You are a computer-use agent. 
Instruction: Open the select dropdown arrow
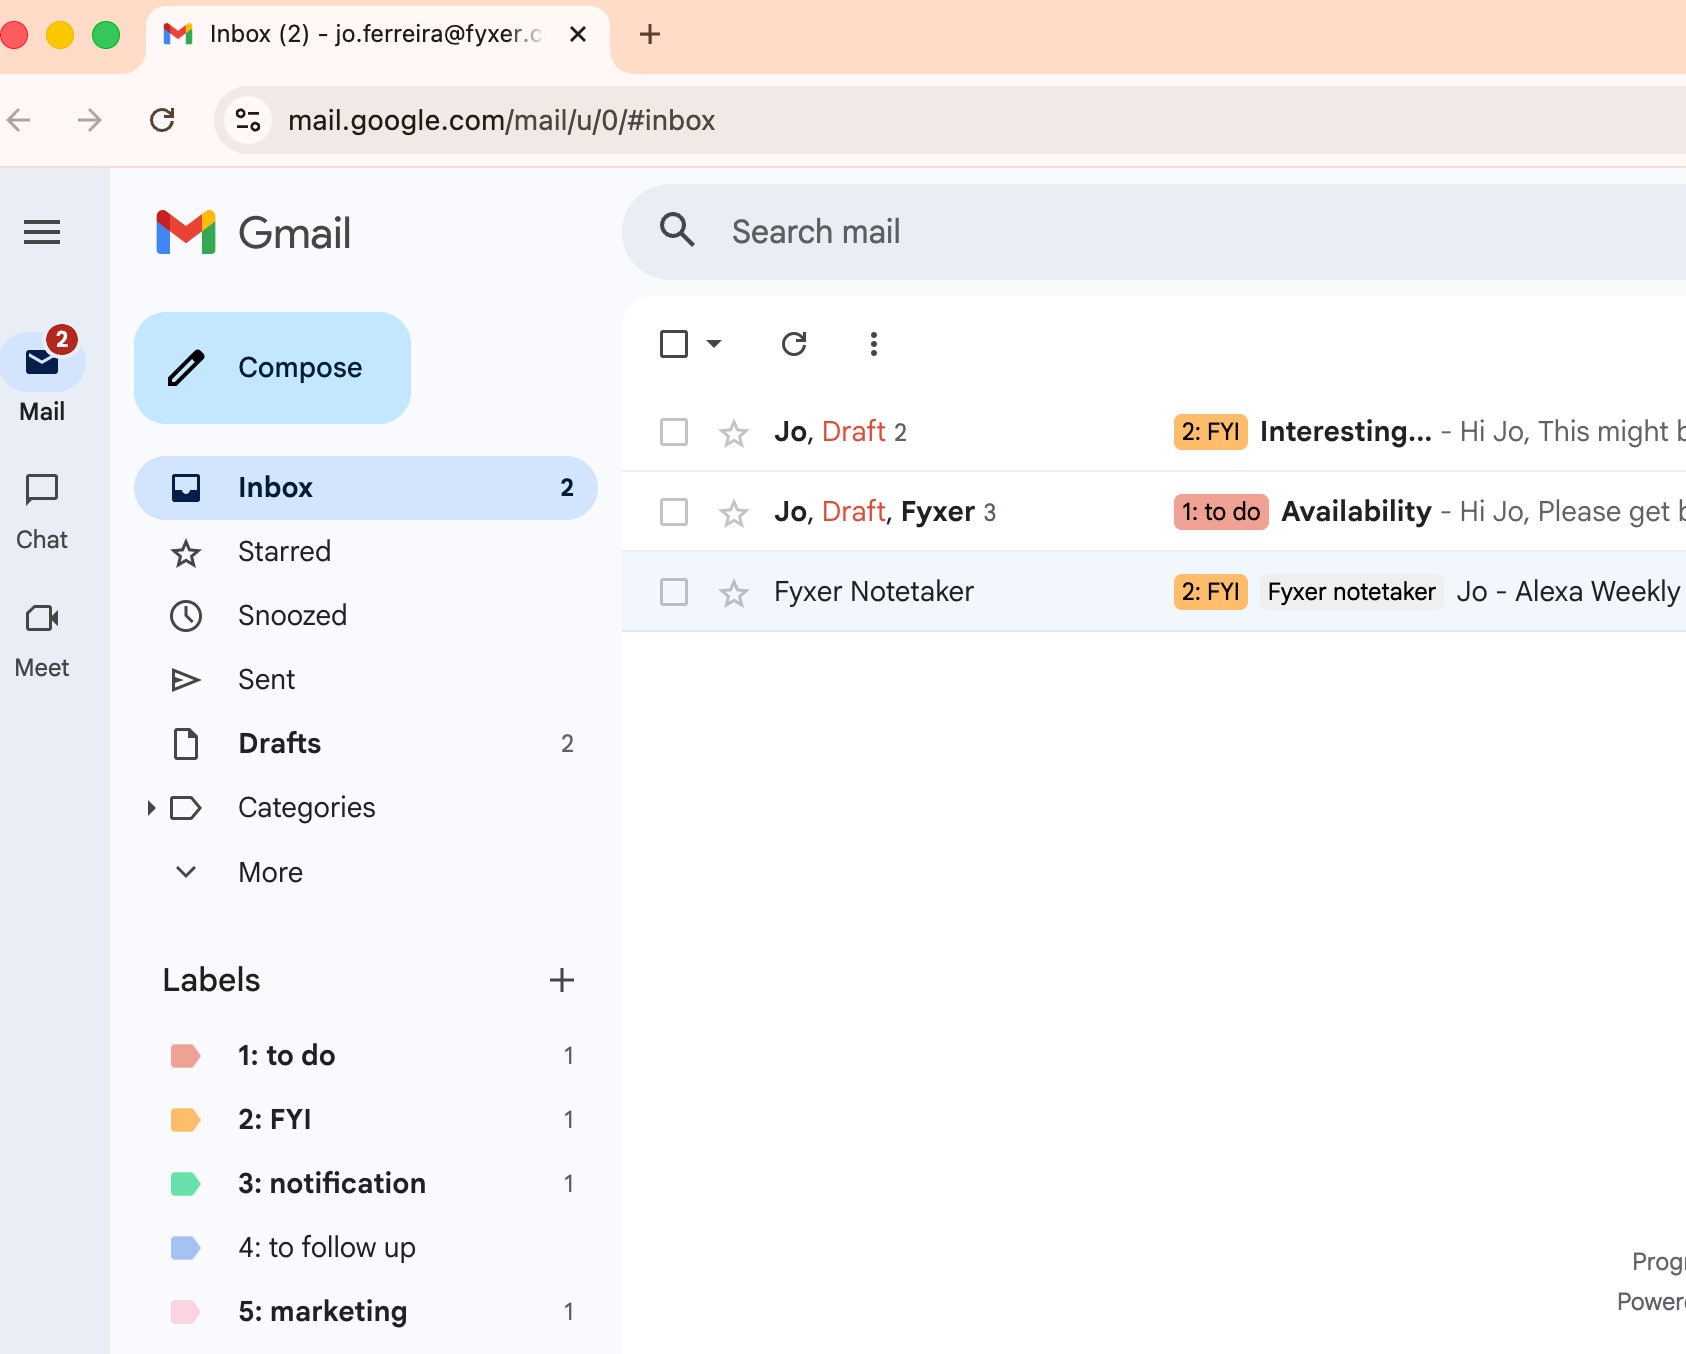[714, 344]
